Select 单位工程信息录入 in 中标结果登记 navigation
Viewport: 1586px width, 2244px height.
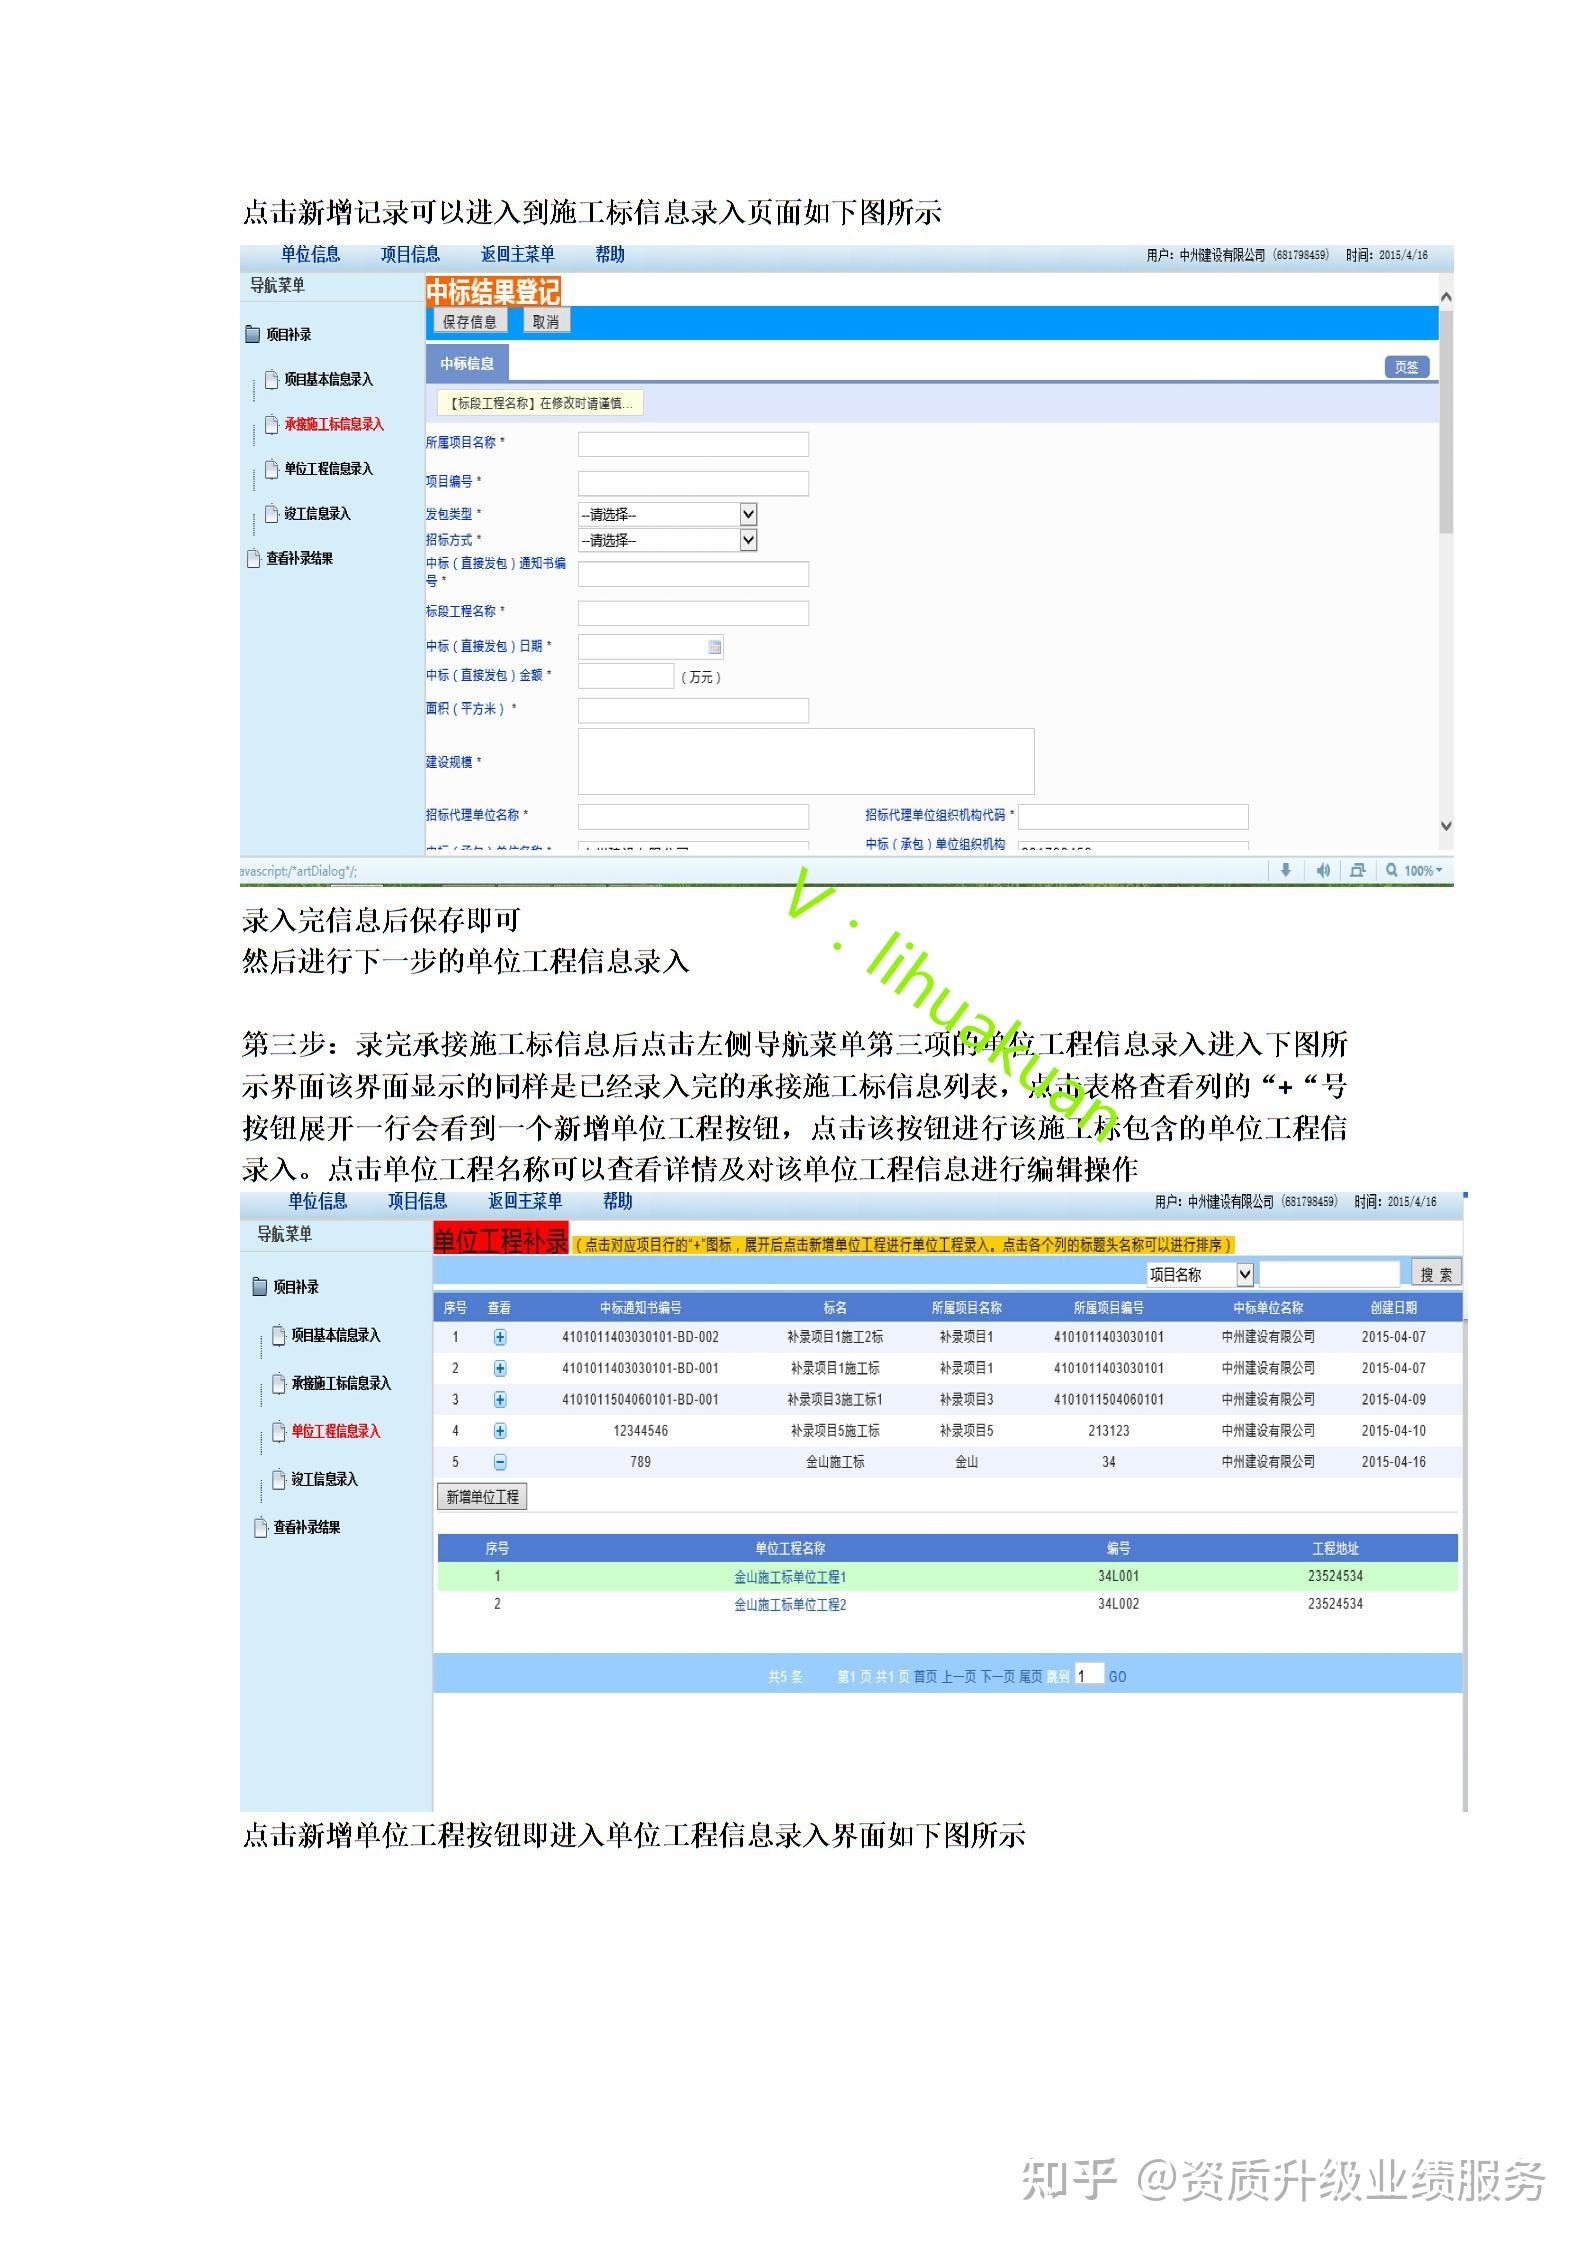point(328,468)
